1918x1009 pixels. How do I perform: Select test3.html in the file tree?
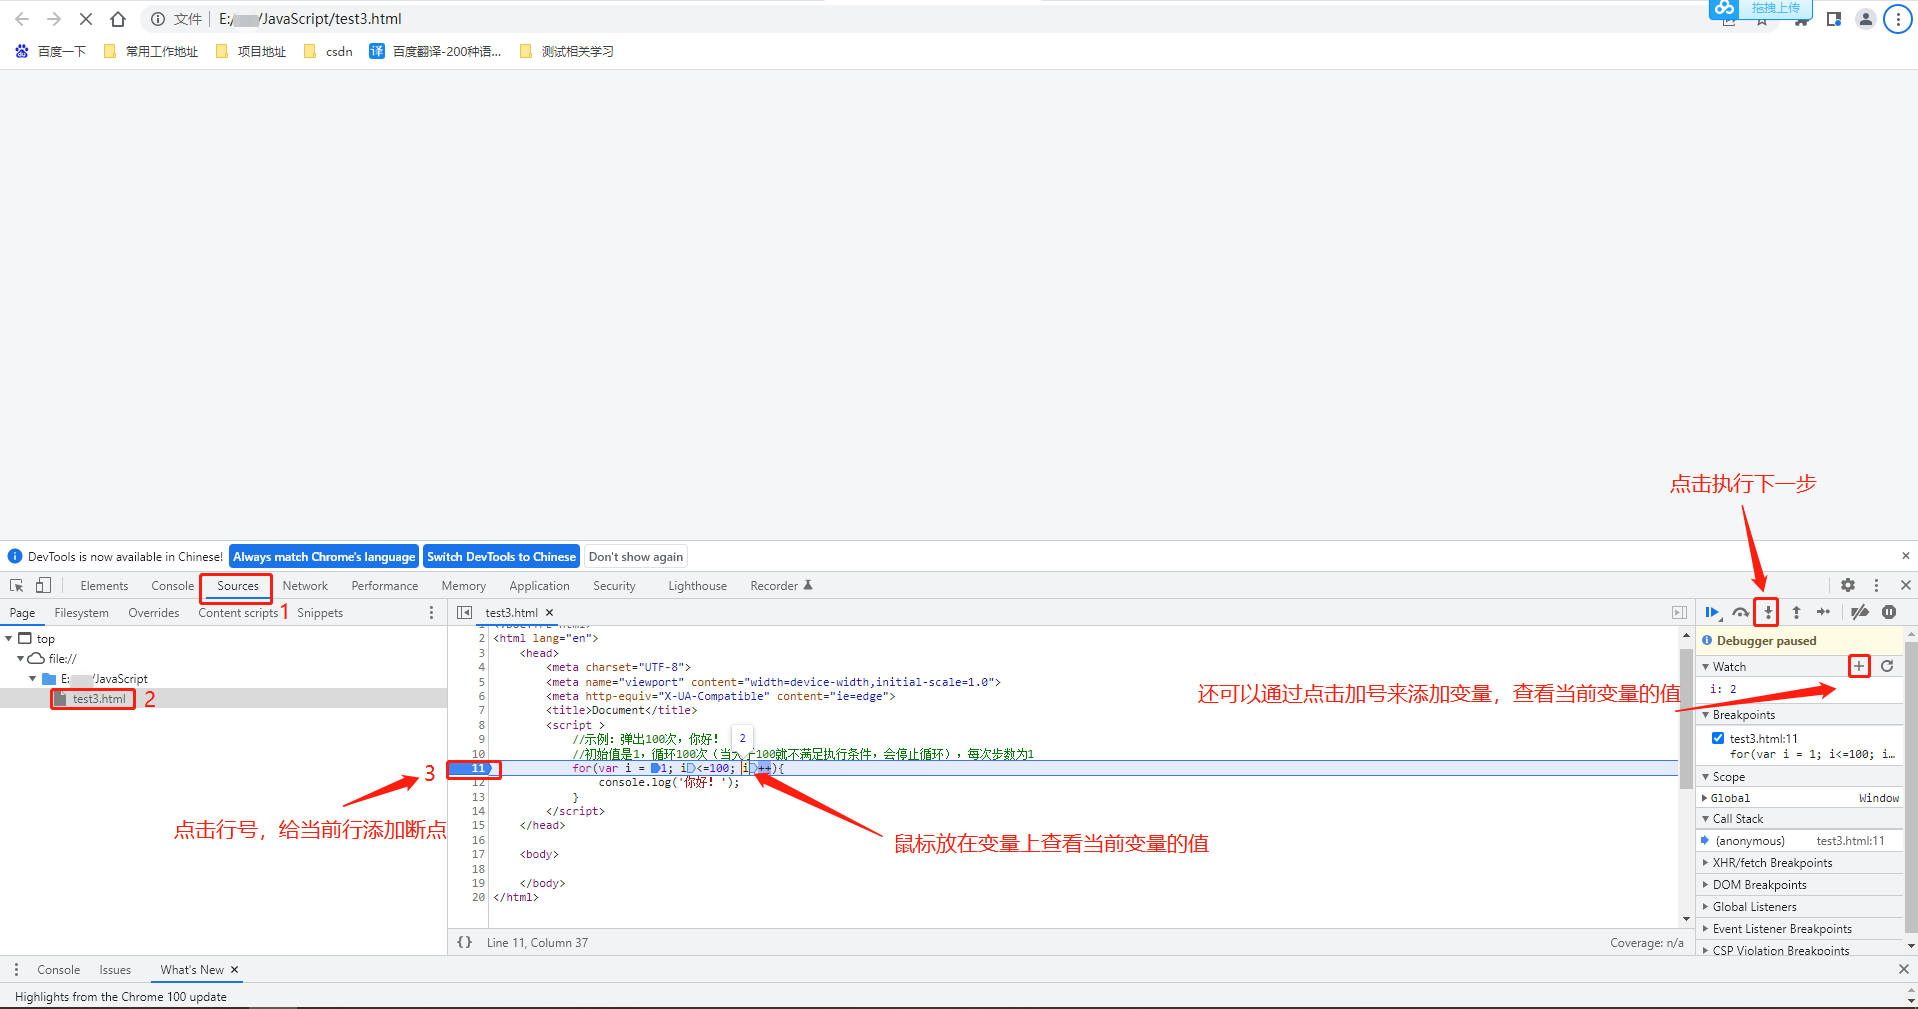point(99,699)
